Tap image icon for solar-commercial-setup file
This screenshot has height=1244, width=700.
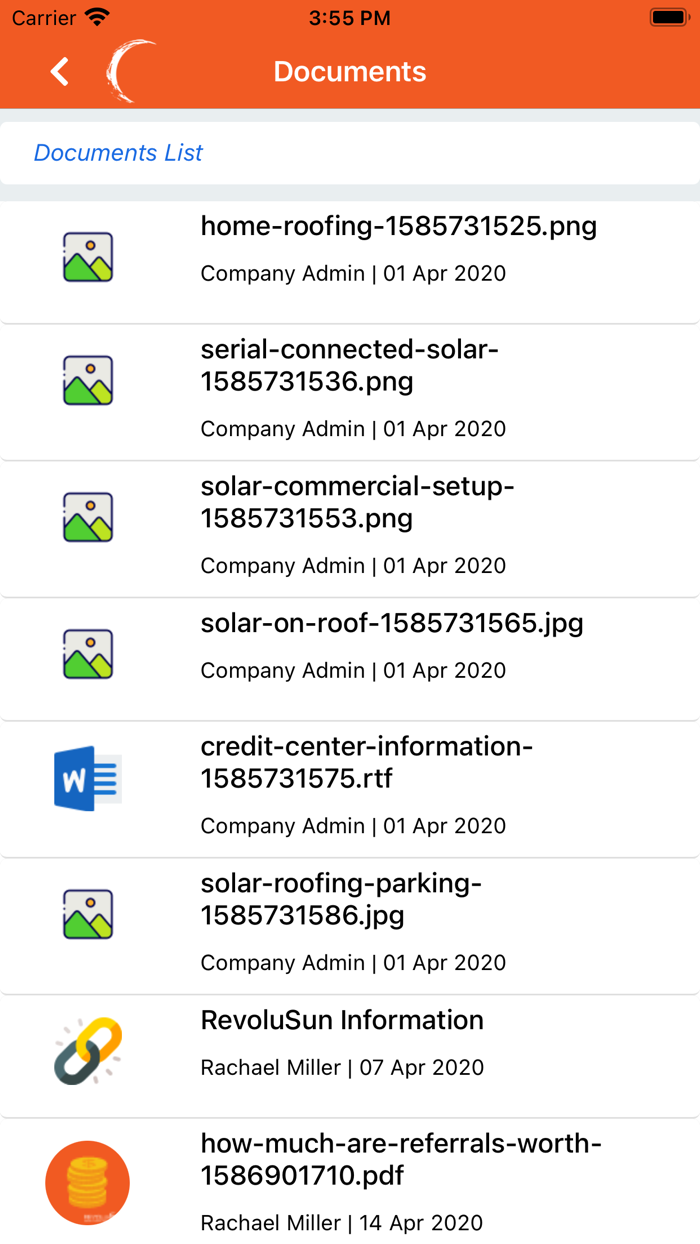point(88,517)
